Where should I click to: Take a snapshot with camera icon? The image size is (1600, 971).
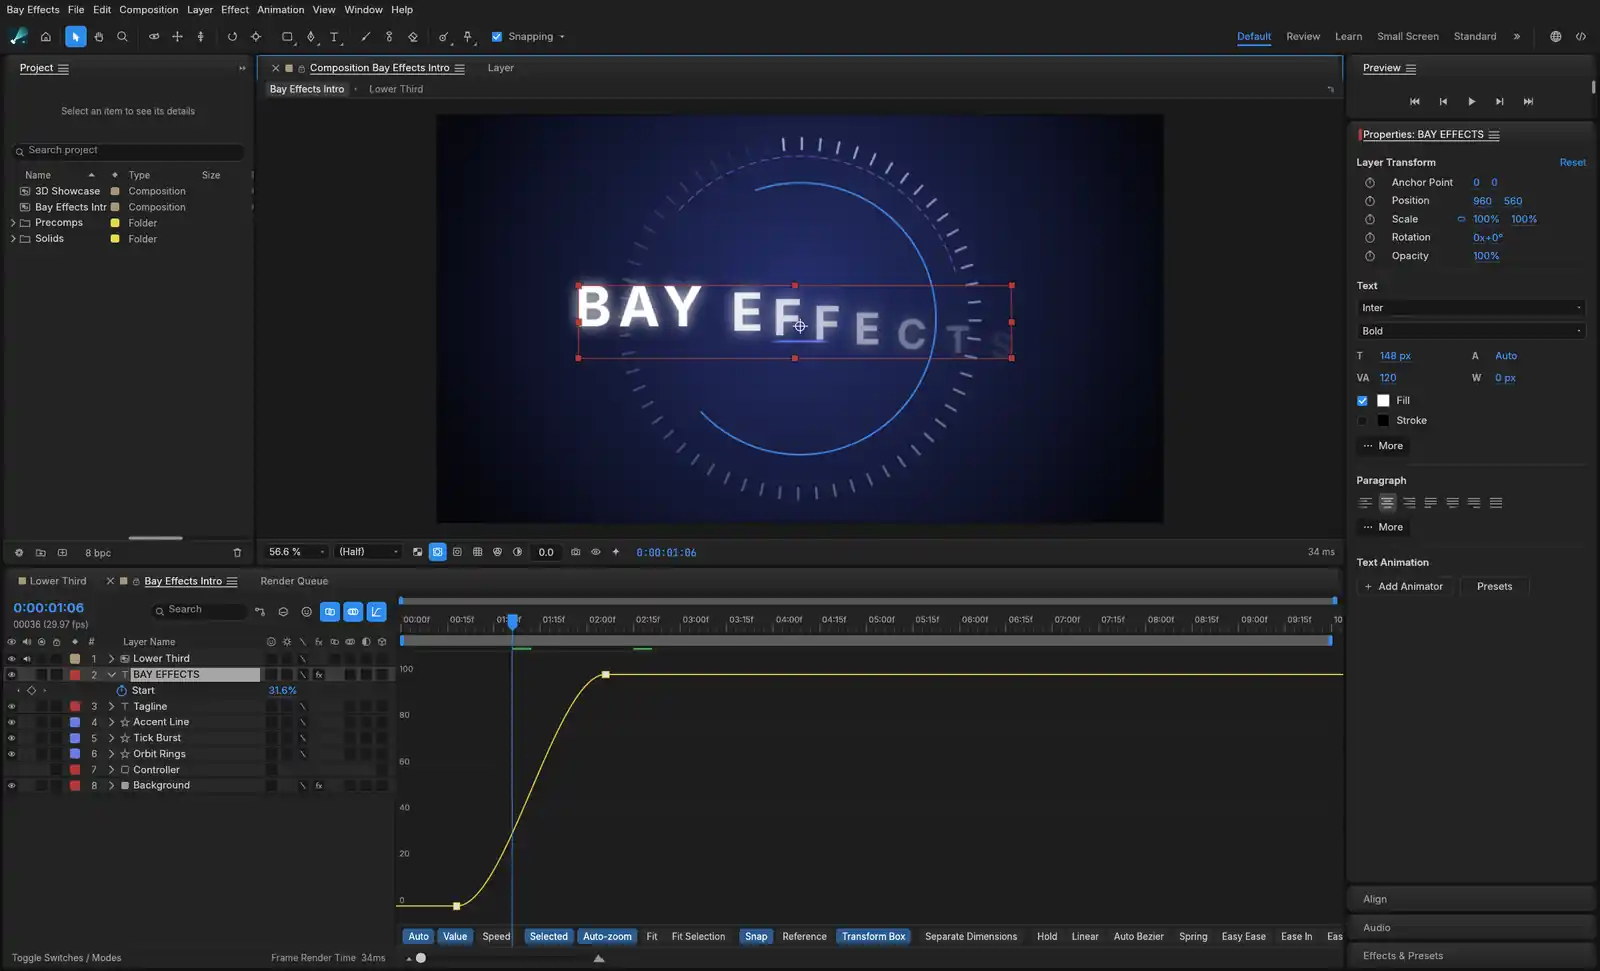575,552
